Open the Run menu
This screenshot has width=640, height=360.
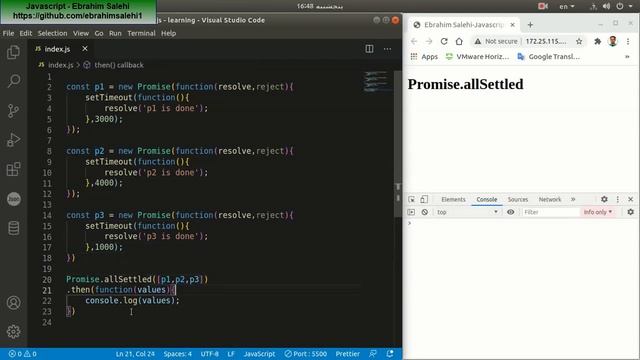115,33
